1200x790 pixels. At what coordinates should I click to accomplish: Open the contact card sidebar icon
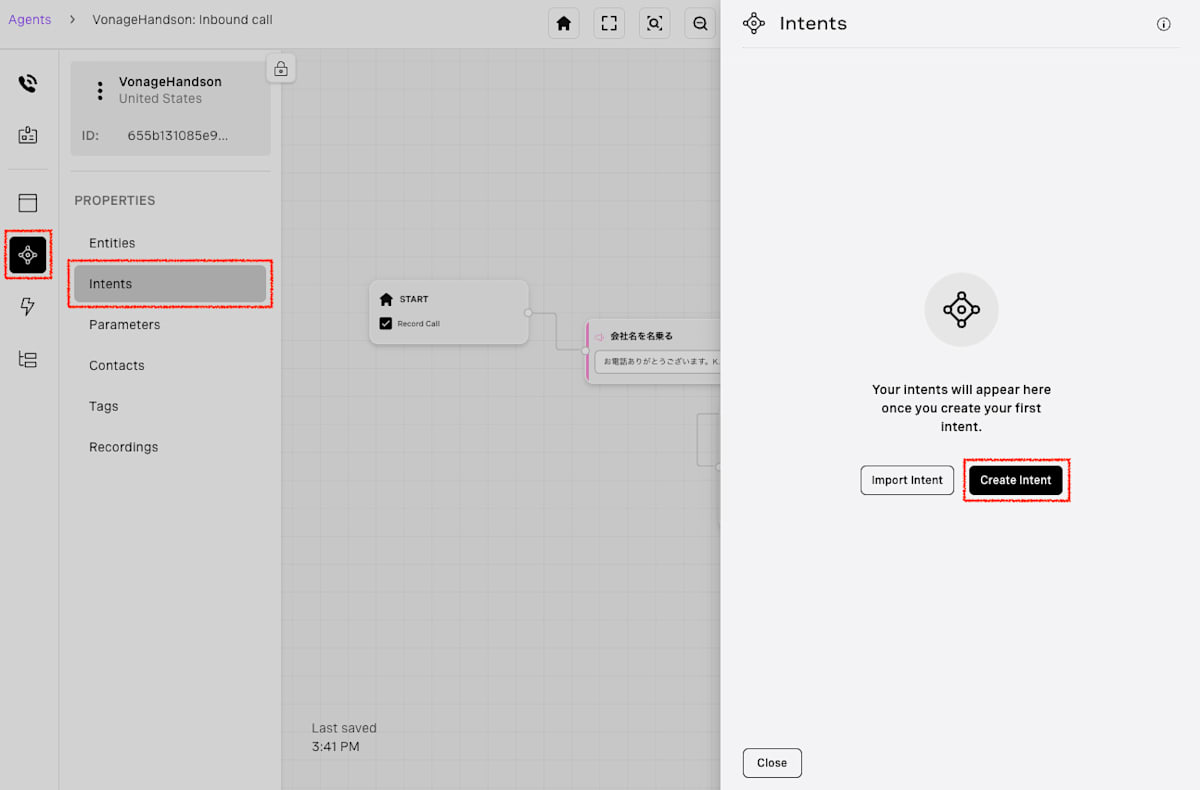28,135
